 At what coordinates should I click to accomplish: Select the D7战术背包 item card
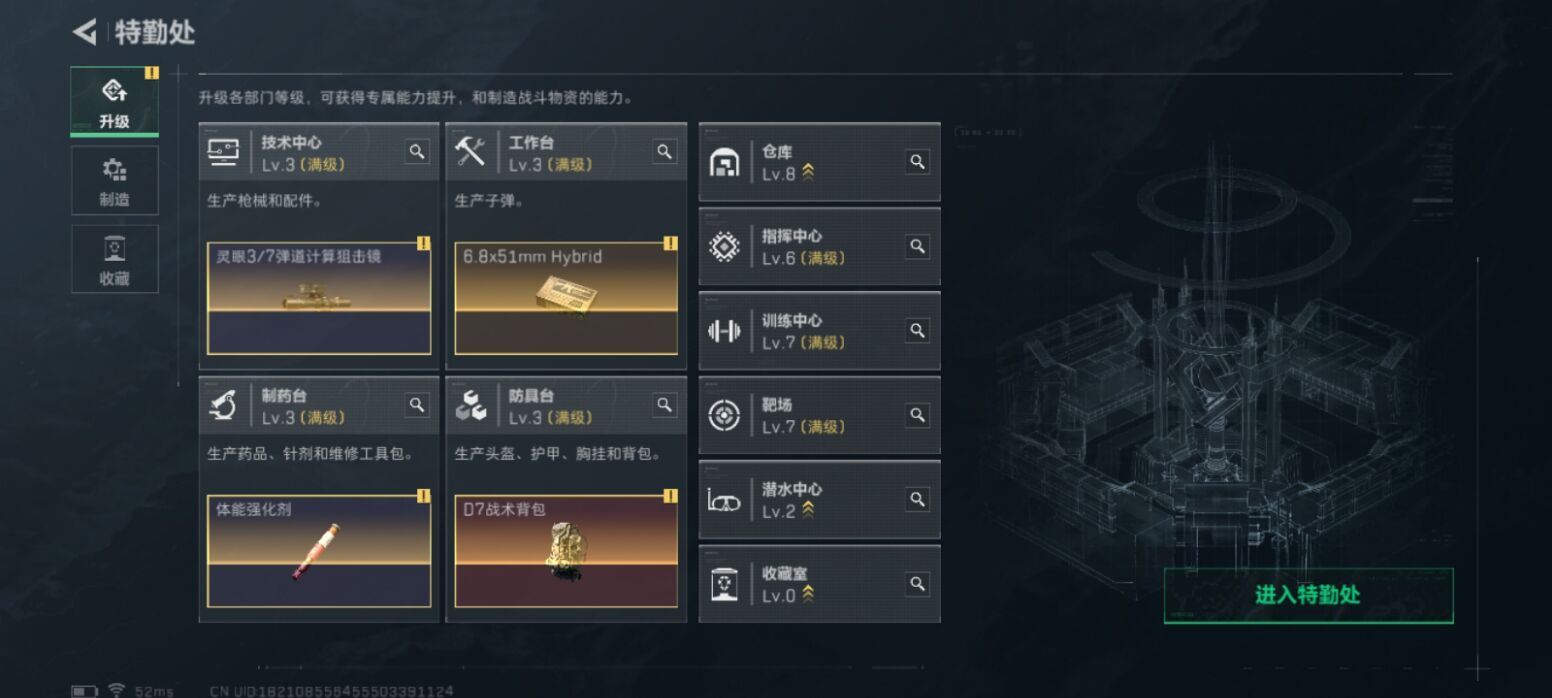pyautogui.click(x=566, y=551)
